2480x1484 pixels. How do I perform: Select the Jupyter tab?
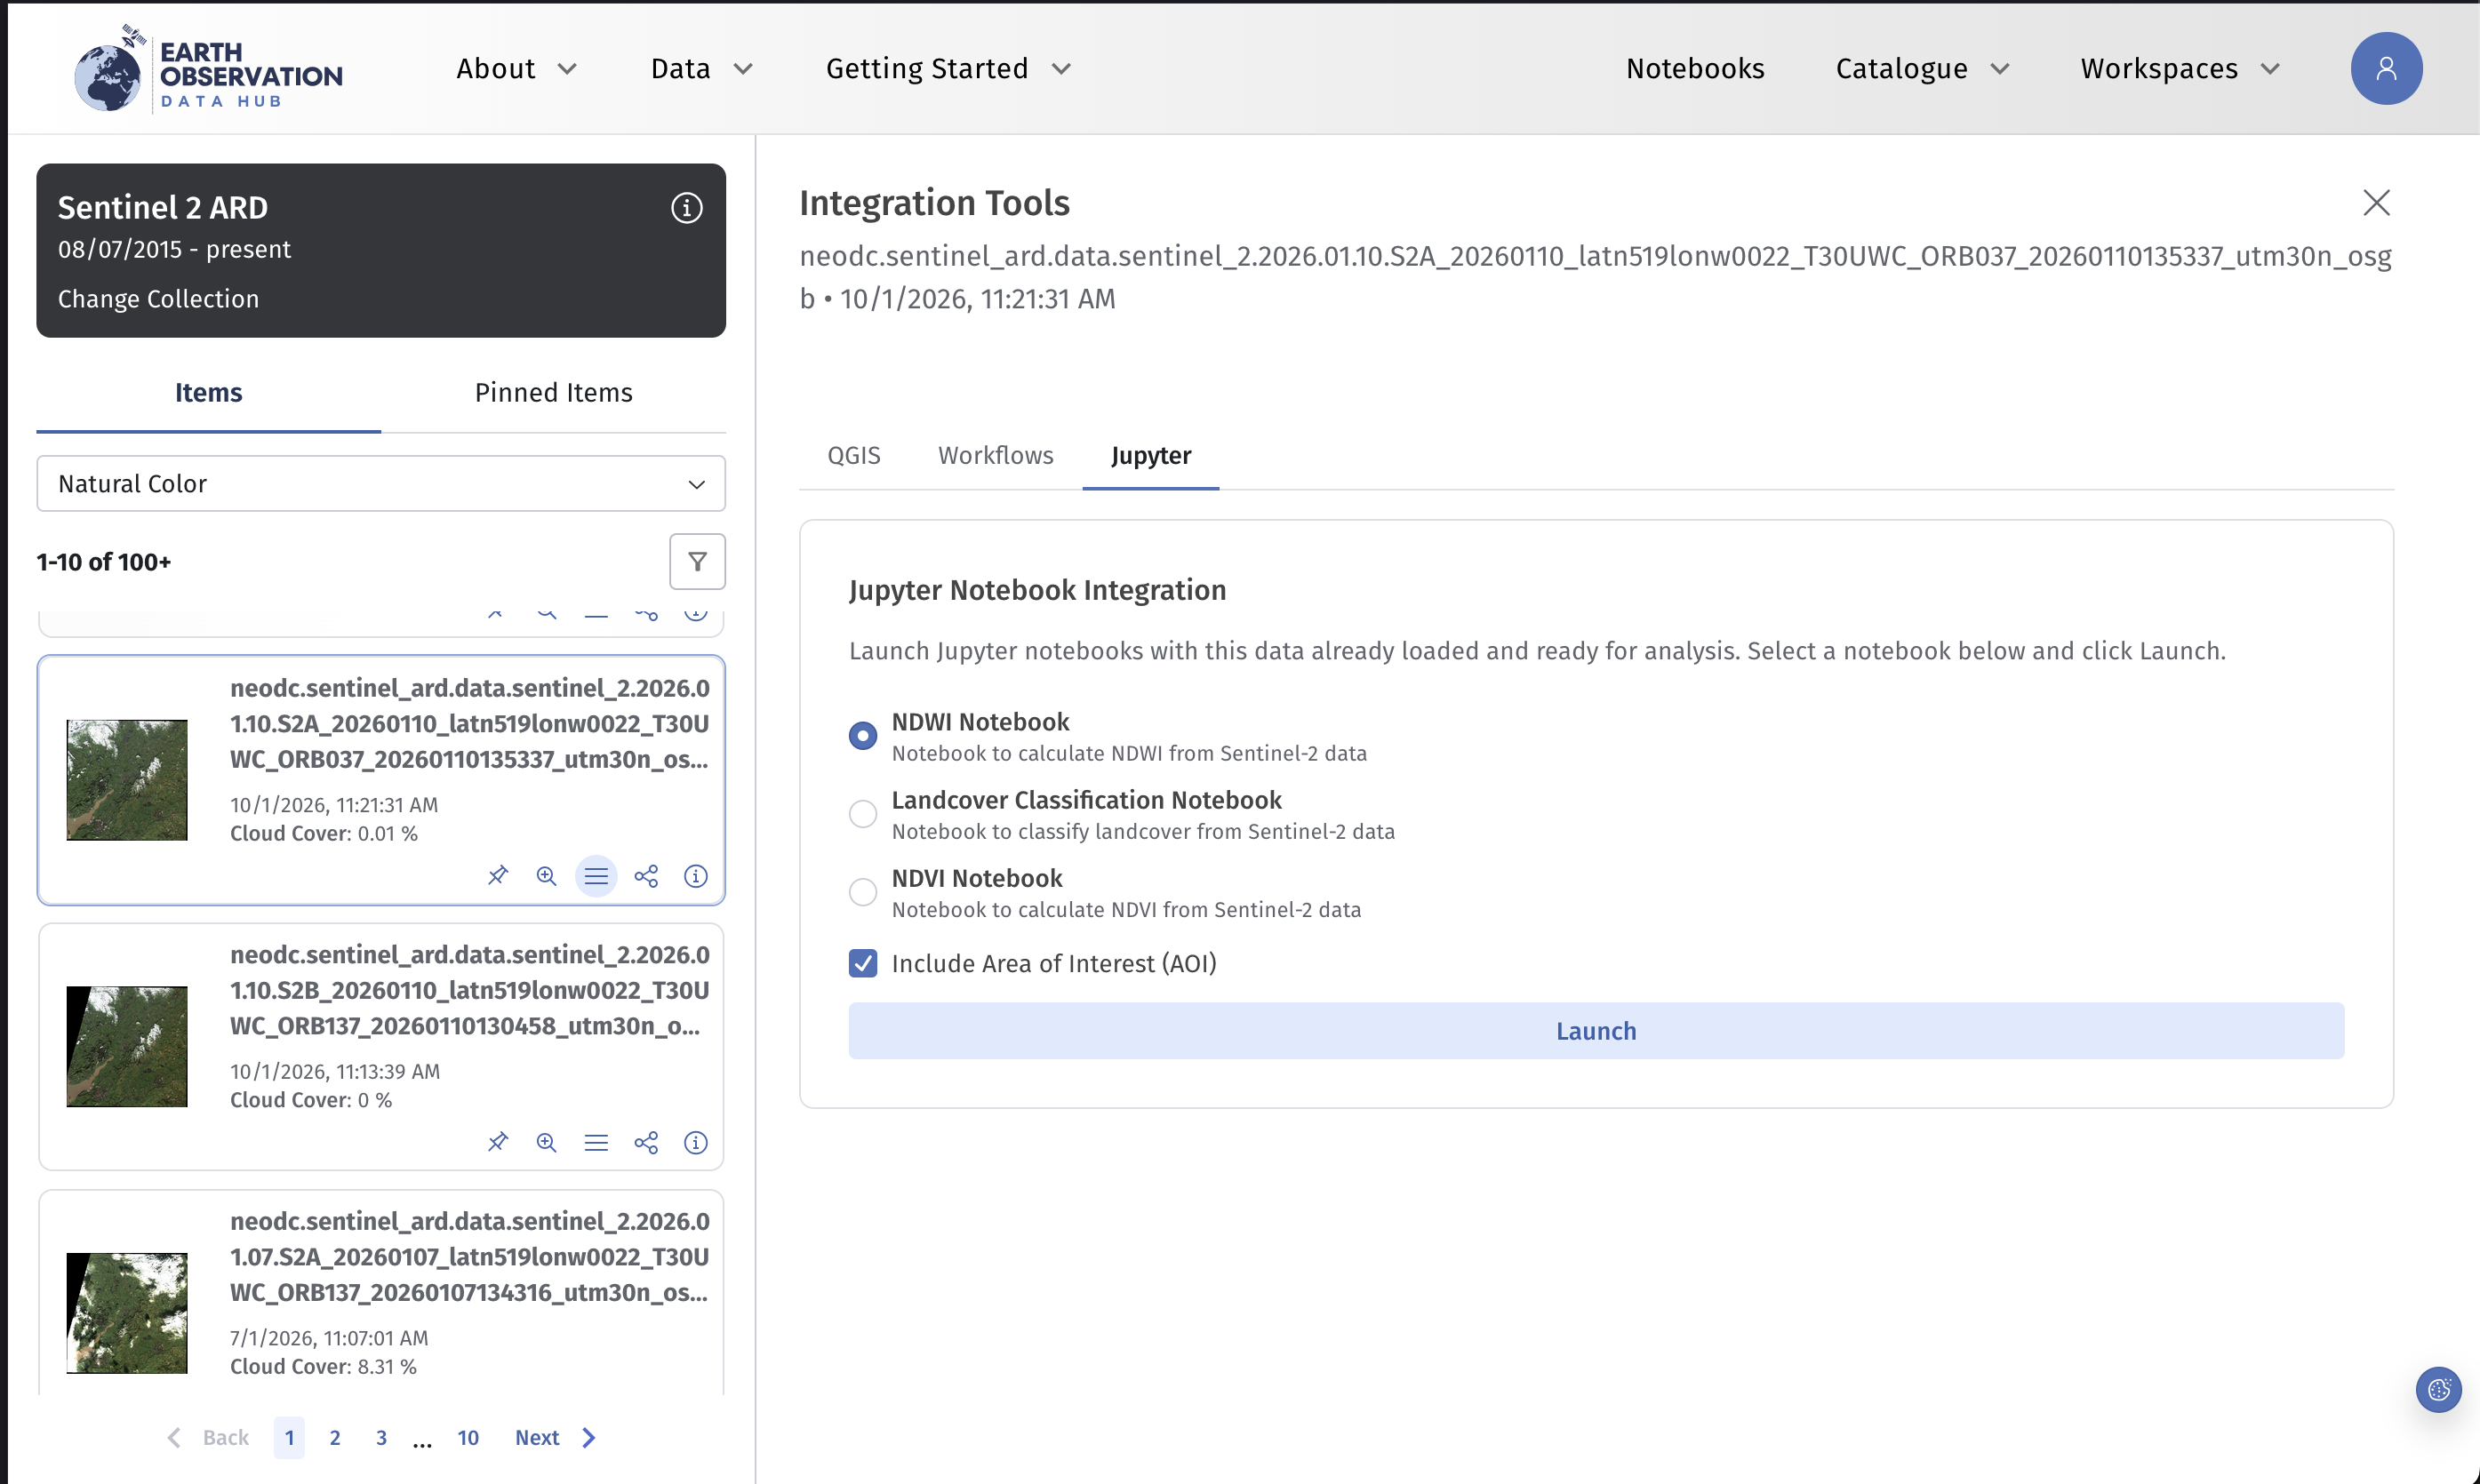pos(1151,456)
